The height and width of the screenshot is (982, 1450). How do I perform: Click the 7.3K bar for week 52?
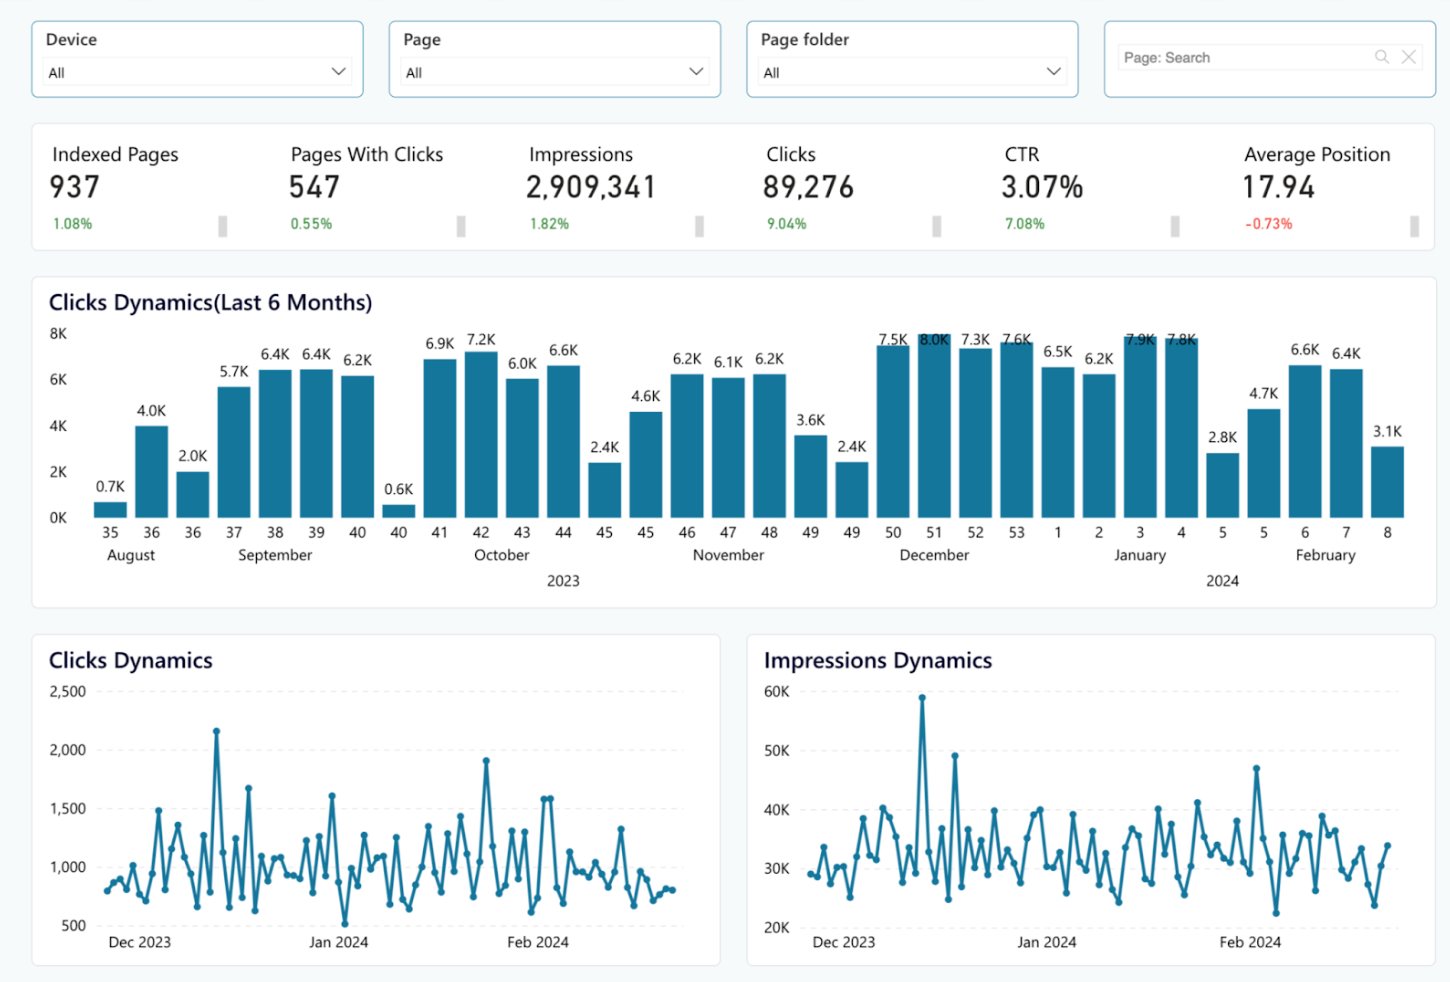coord(975,433)
